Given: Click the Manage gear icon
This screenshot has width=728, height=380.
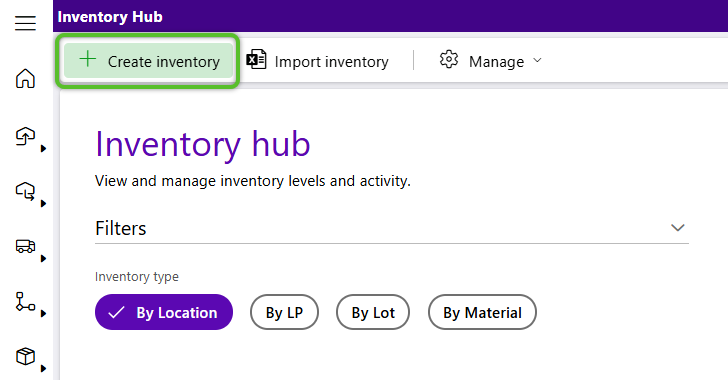Looking at the screenshot, I should (448, 60).
